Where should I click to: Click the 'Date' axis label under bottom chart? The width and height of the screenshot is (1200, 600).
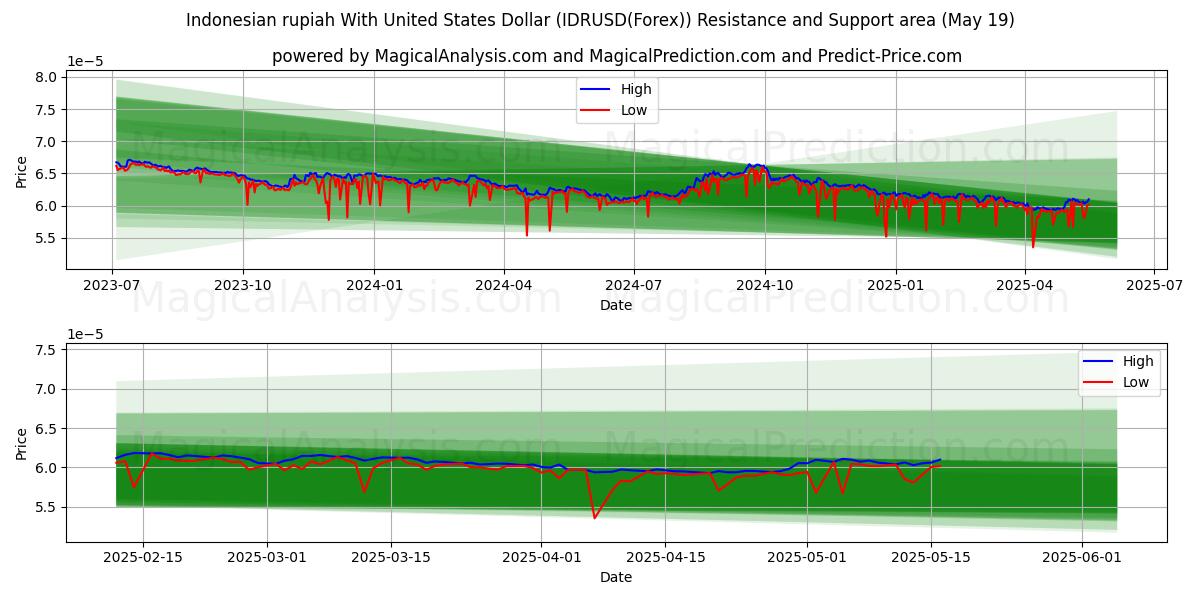tap(616, 577)
